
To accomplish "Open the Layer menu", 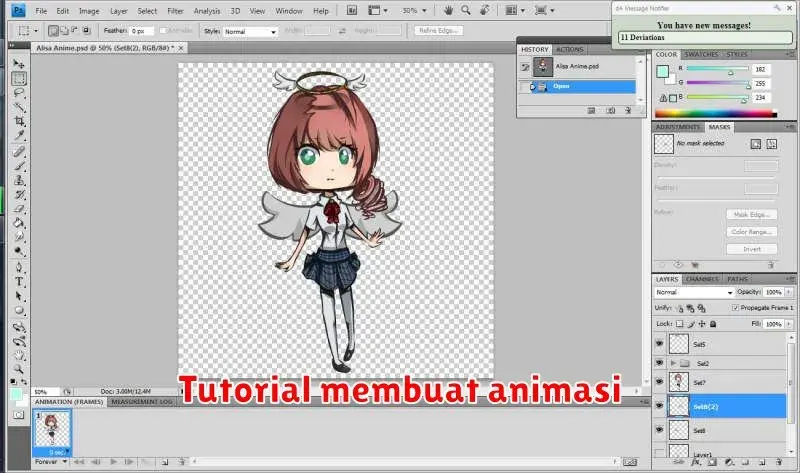I will click(119, 11).
